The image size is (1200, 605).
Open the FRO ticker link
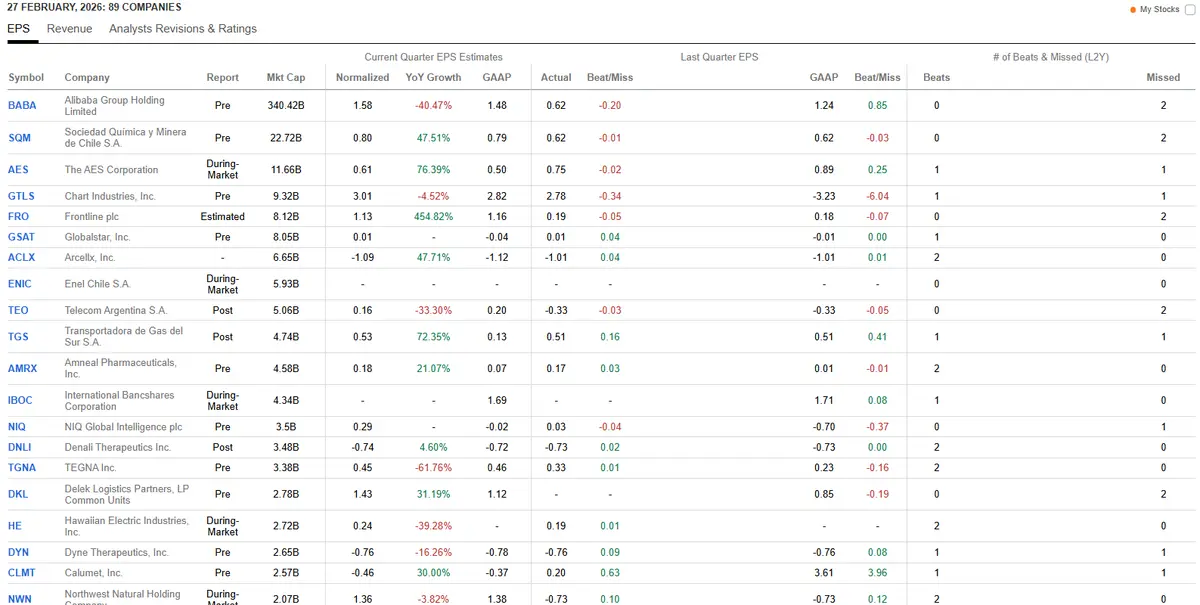coord(18,216)
